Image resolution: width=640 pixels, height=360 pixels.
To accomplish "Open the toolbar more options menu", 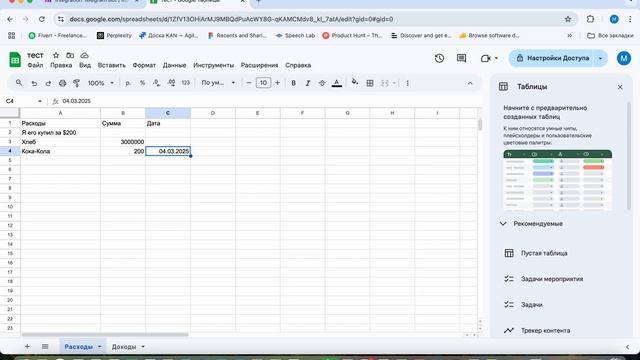I will tap(407, 83).
